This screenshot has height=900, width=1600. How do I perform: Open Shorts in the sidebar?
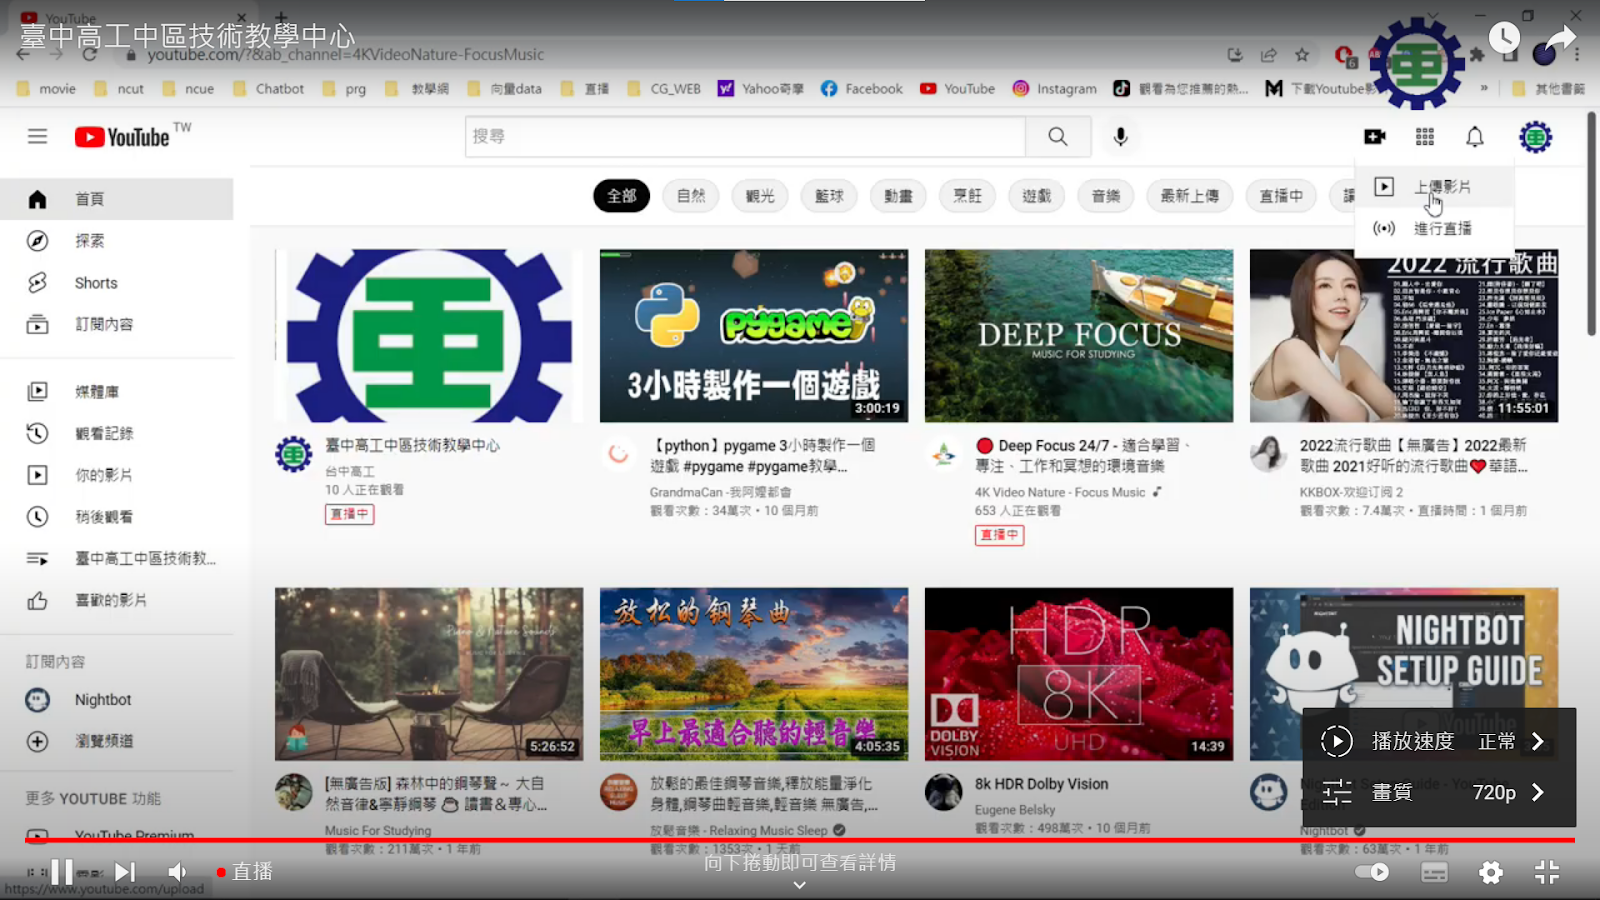(x=117, y=283)
